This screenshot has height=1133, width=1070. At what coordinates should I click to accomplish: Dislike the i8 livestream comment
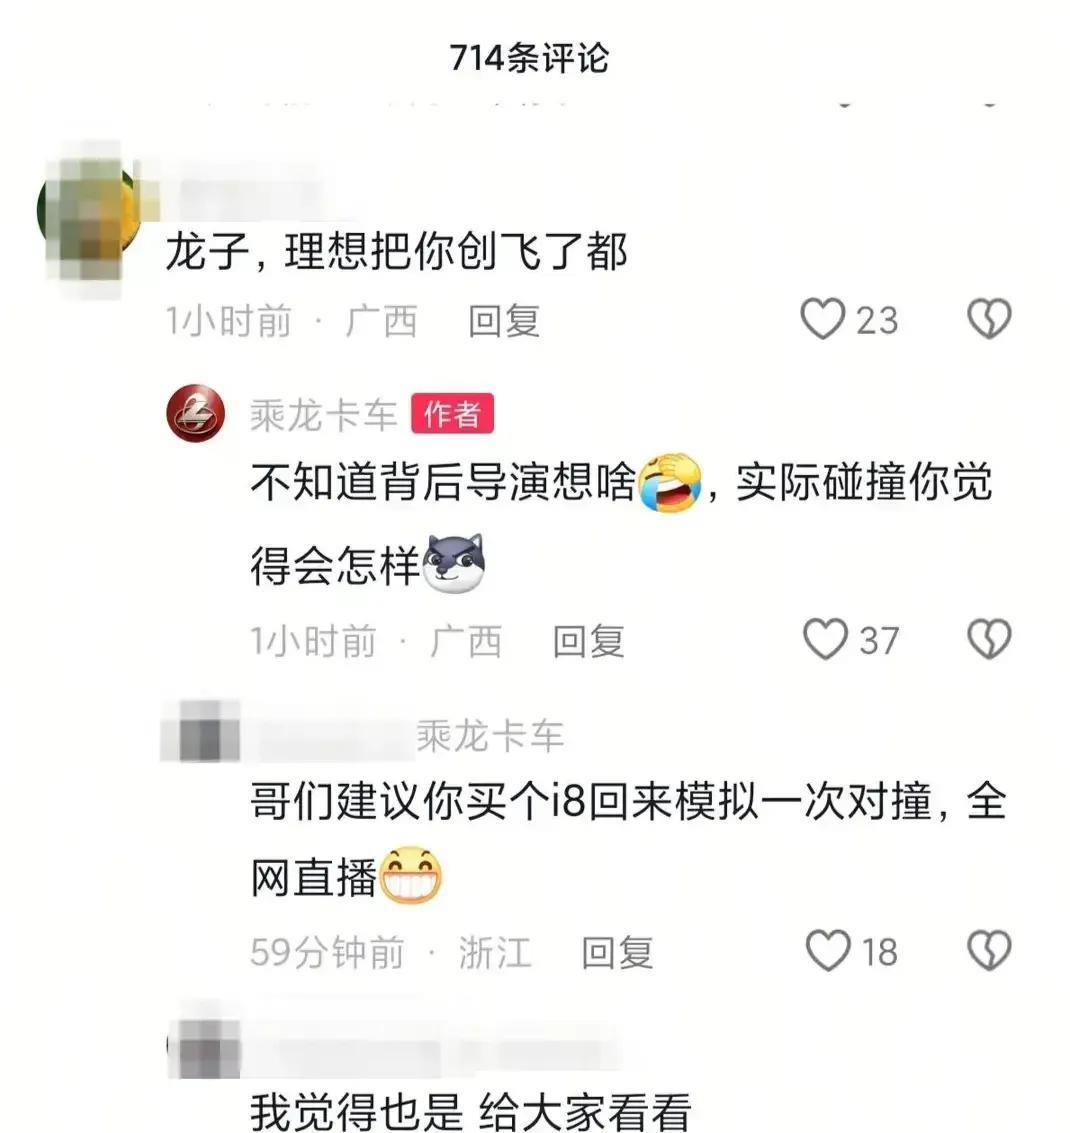[x=989, y=950]
